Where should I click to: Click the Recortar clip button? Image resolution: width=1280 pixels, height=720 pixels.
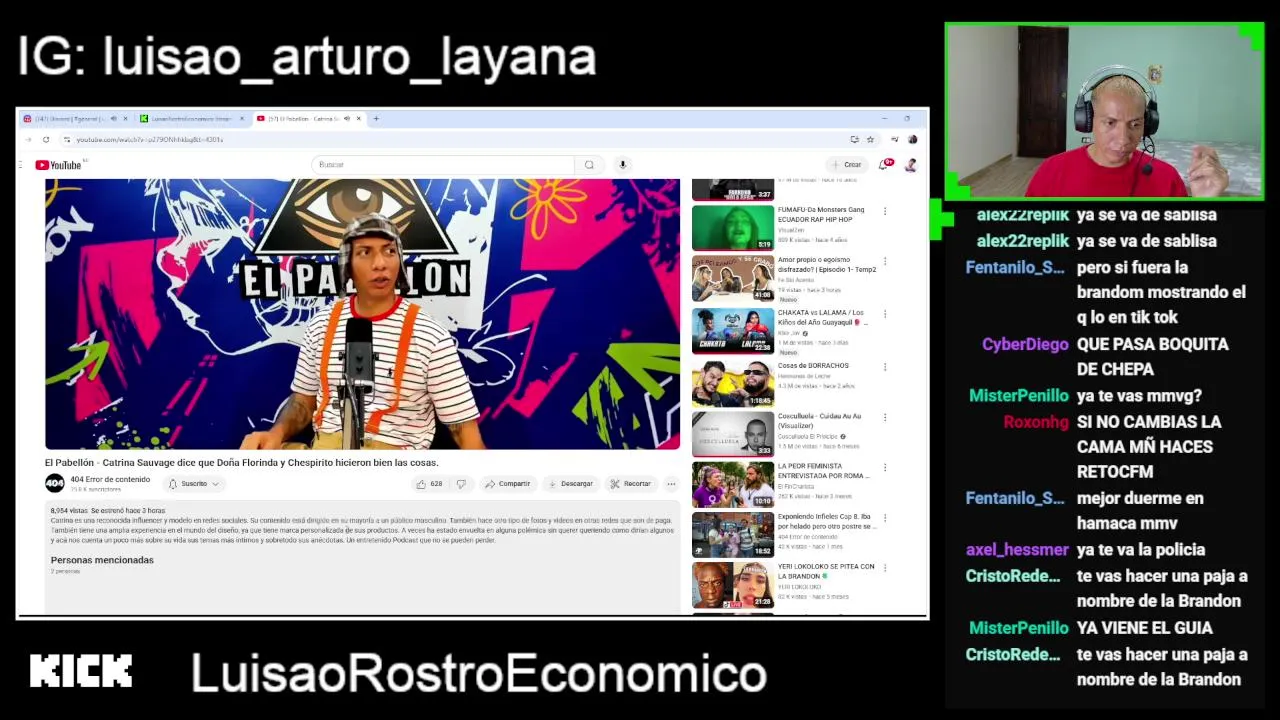point(630,484)
